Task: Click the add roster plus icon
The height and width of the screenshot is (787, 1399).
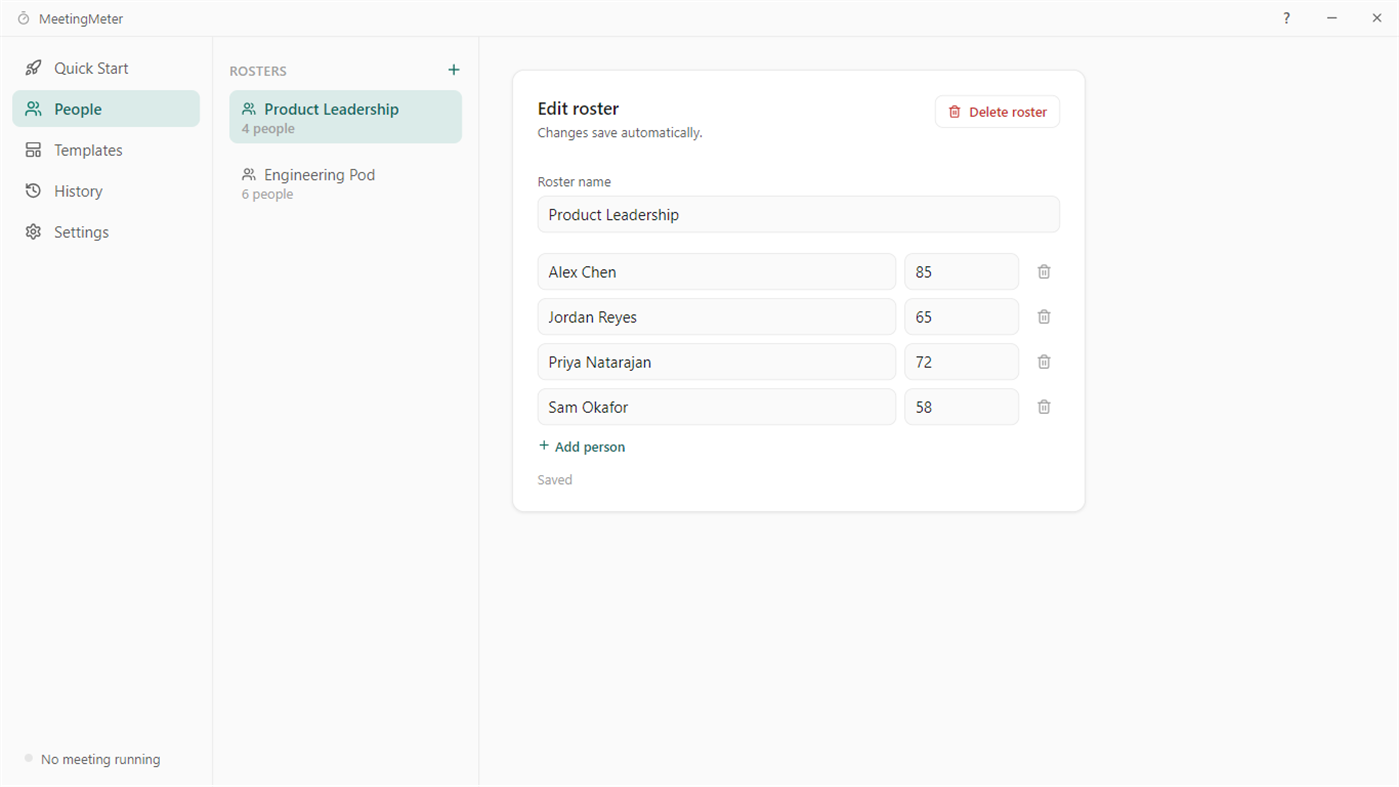Action: point(454,70)
